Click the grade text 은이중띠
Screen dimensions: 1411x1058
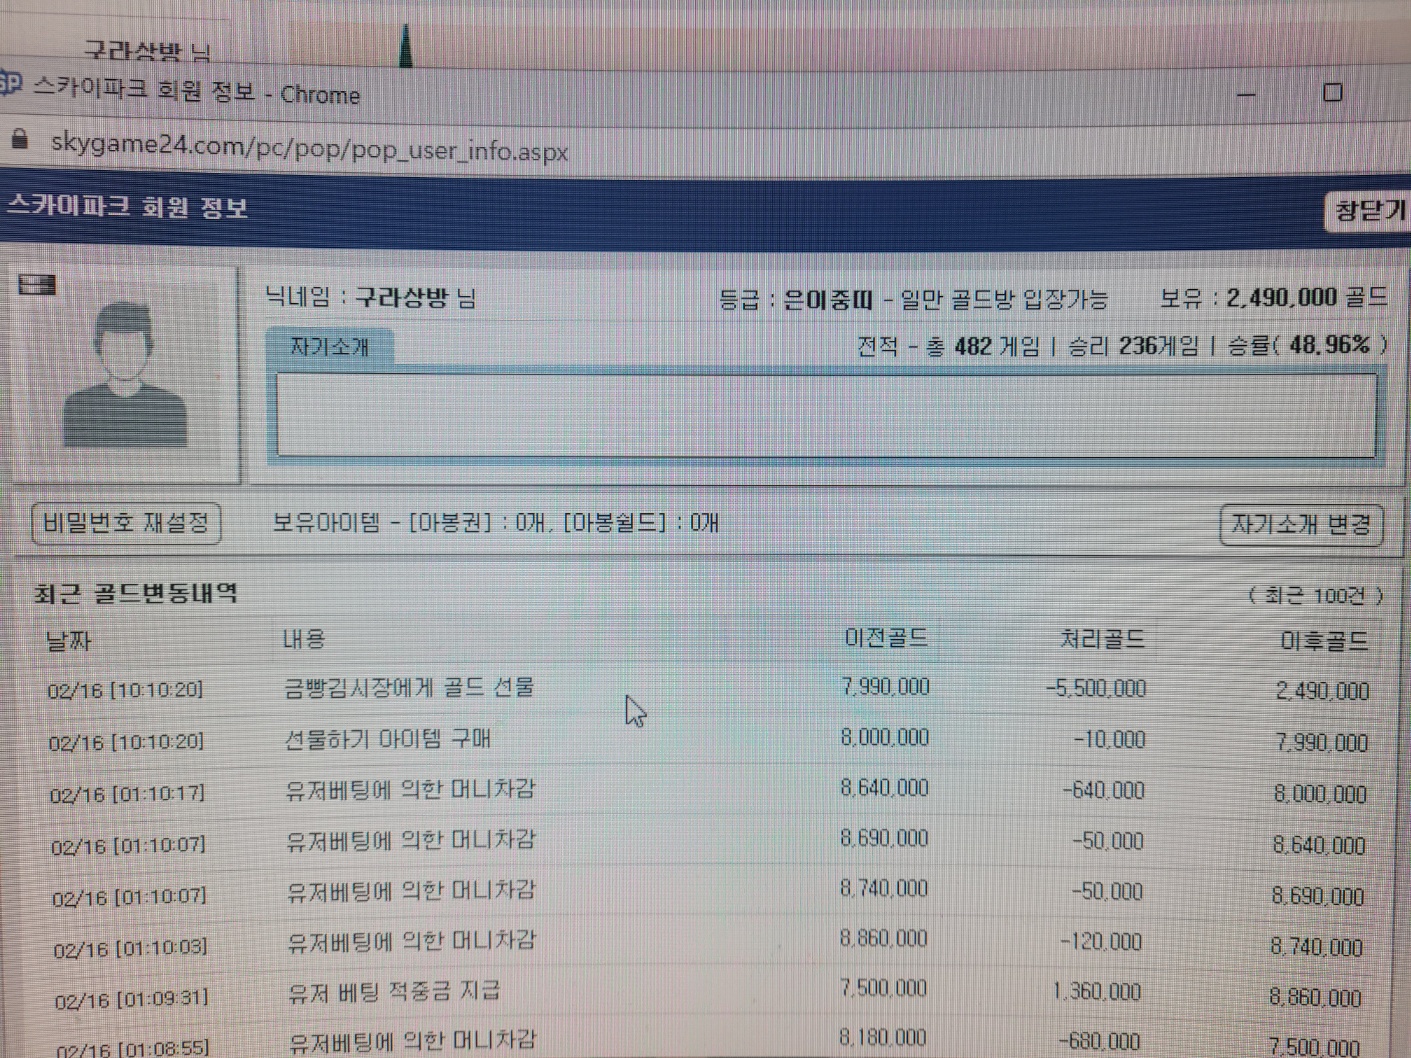827,298
